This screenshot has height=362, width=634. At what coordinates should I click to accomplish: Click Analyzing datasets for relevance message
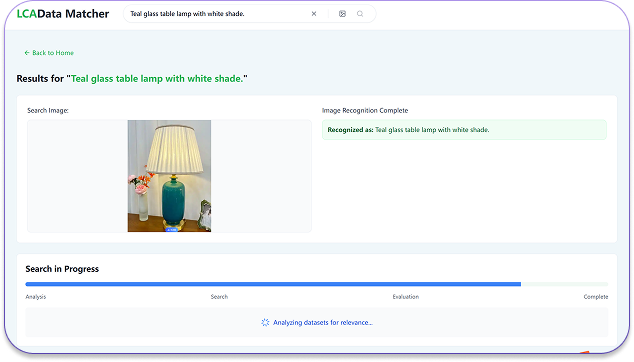[323, 322]
